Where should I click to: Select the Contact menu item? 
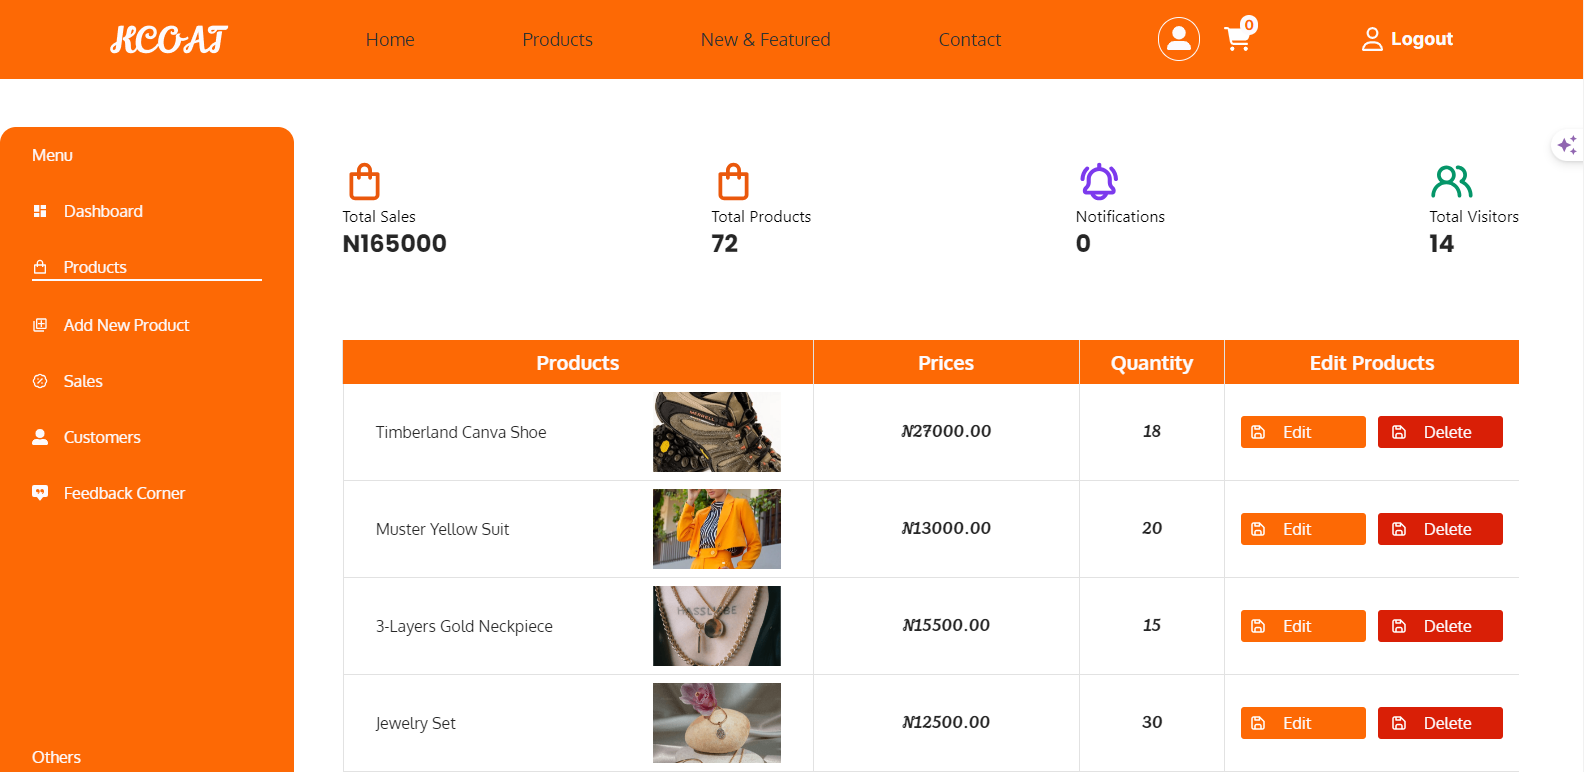(x=969, y=39)
